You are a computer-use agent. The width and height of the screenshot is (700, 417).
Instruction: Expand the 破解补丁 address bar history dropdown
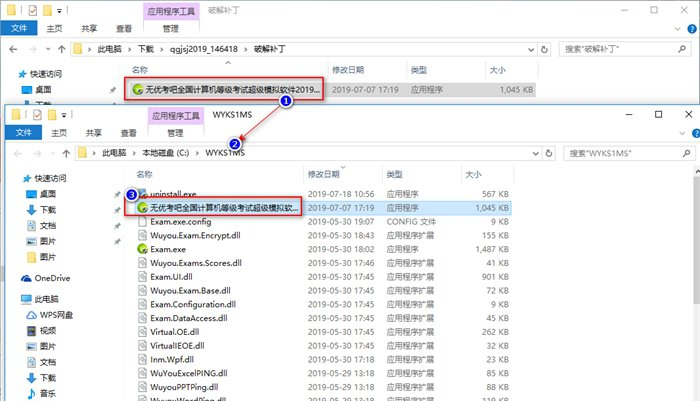[x=531, y=50]
